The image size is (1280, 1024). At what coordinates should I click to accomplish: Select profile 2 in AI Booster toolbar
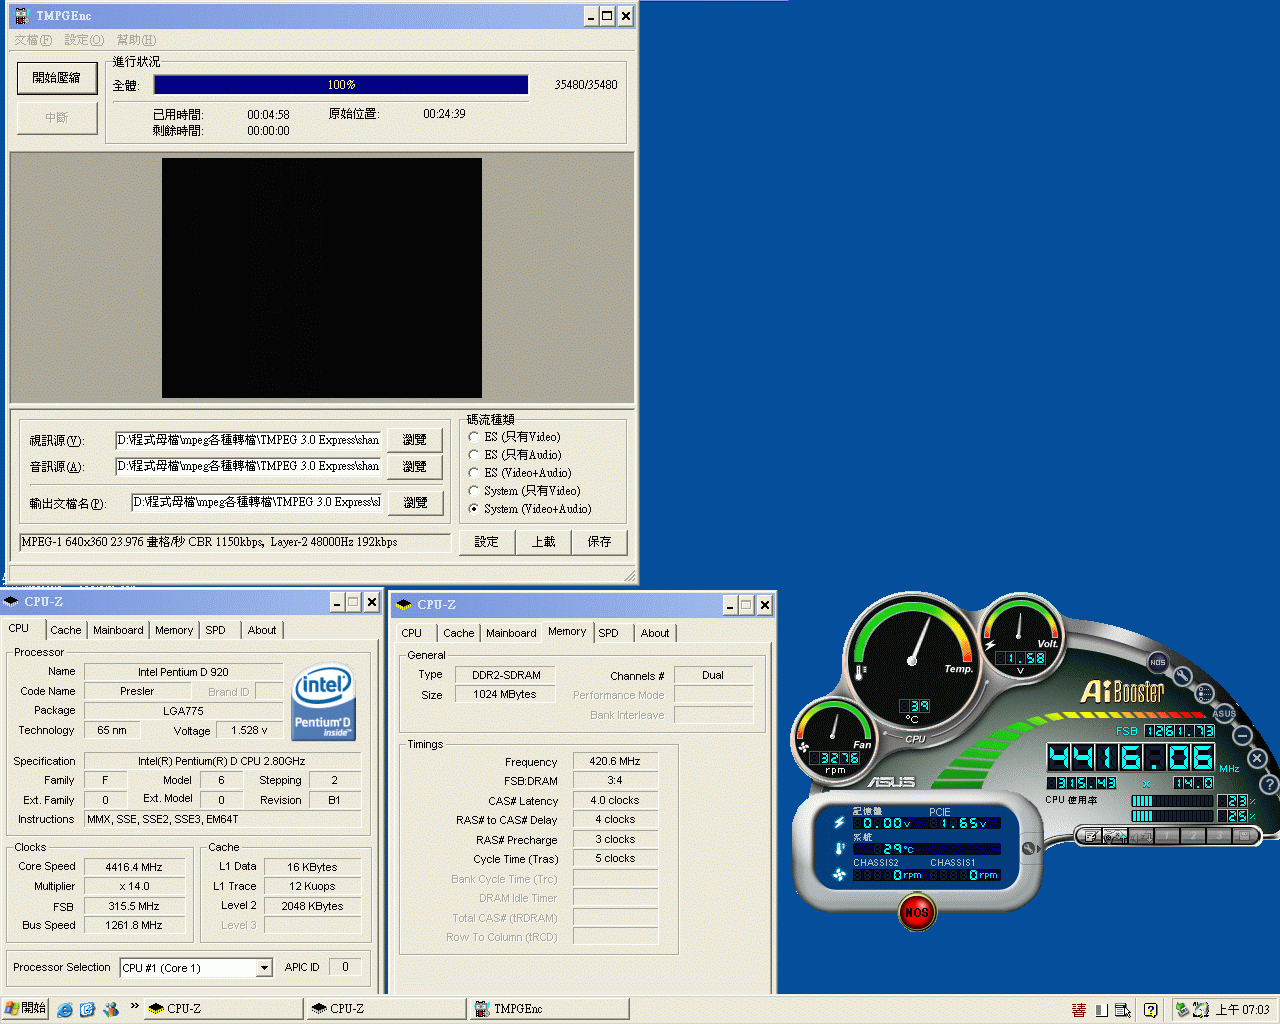pyautogui.click(x=1192, y=836)
